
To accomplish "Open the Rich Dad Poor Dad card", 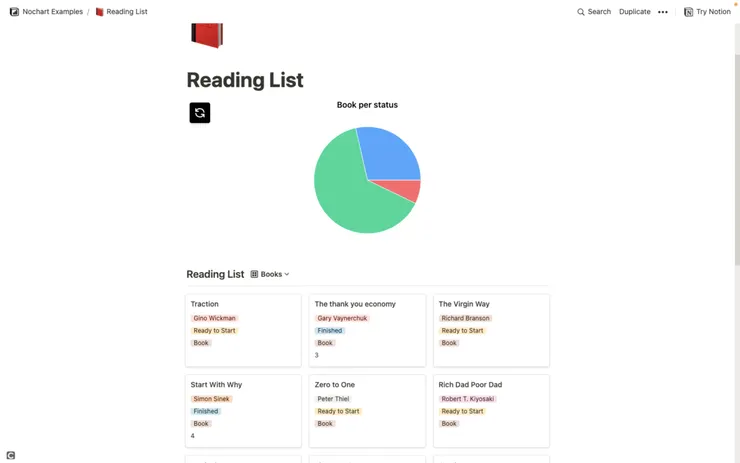I will tap(491, 410).
